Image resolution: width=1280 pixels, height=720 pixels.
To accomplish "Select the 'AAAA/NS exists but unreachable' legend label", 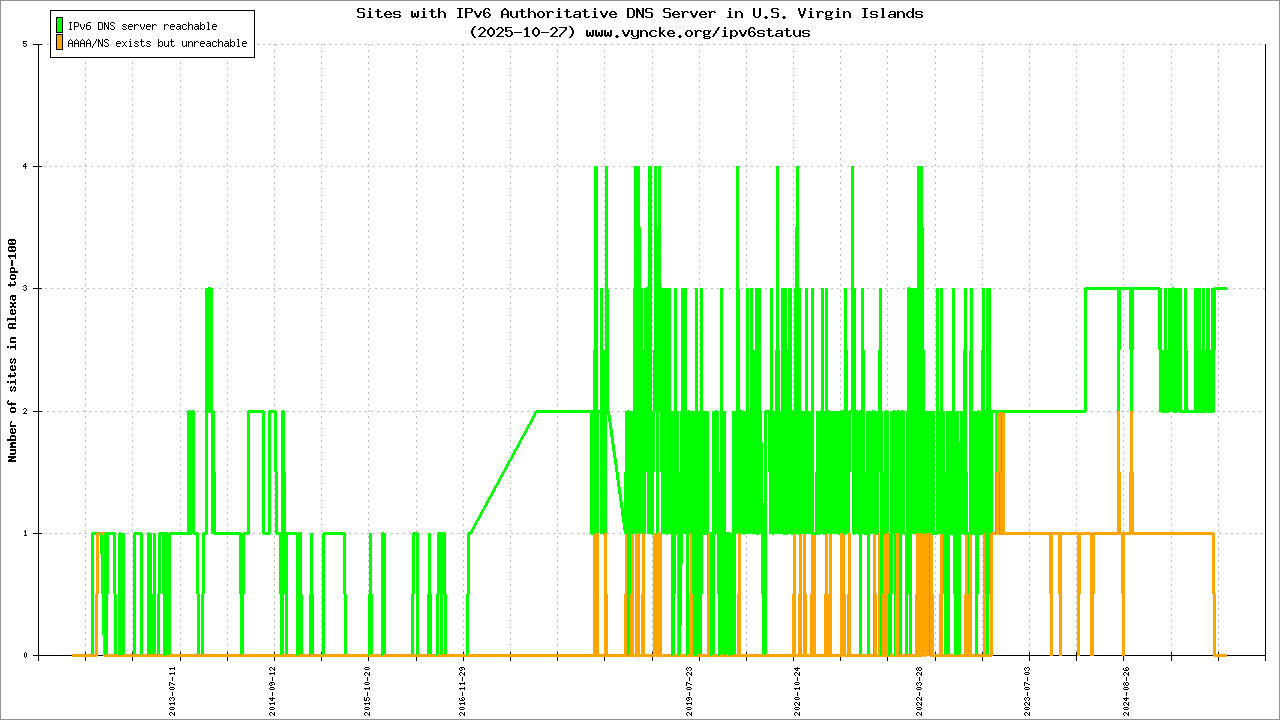I will click(x=157, y=44).
